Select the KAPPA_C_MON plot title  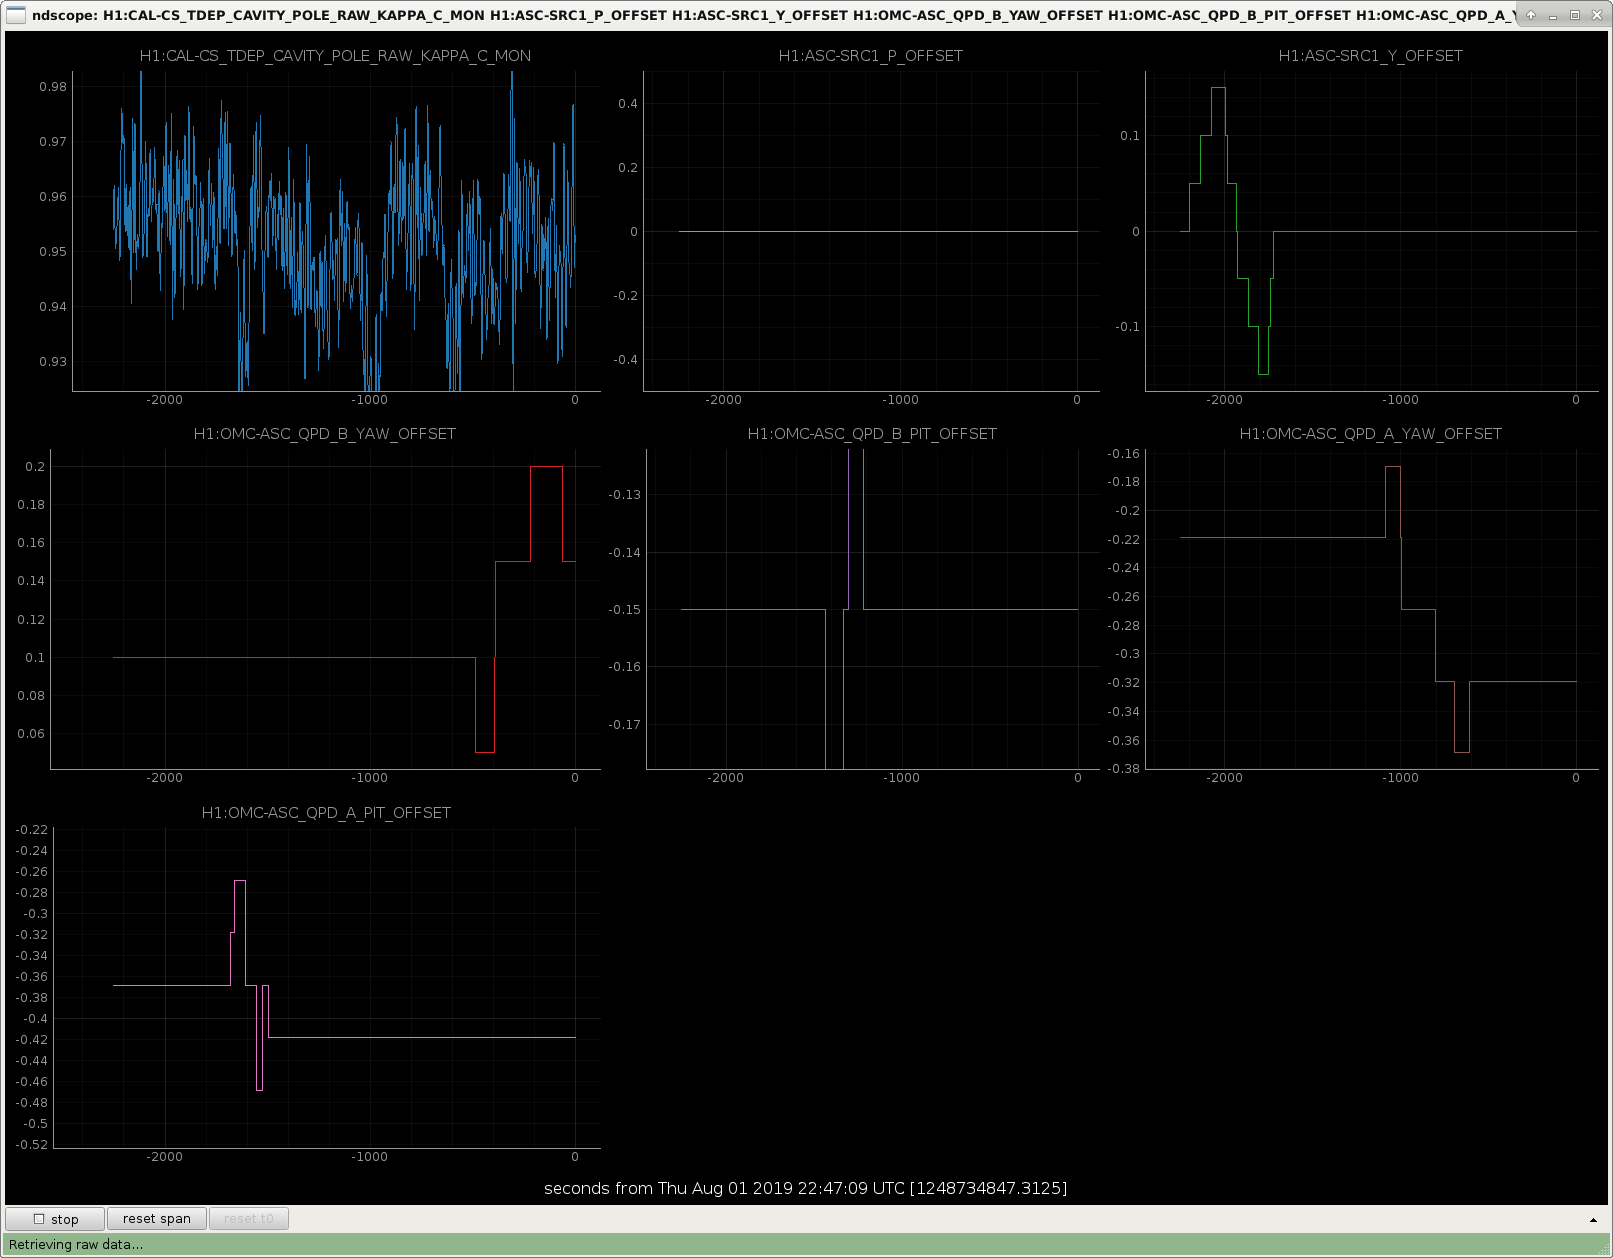point(335,56)
